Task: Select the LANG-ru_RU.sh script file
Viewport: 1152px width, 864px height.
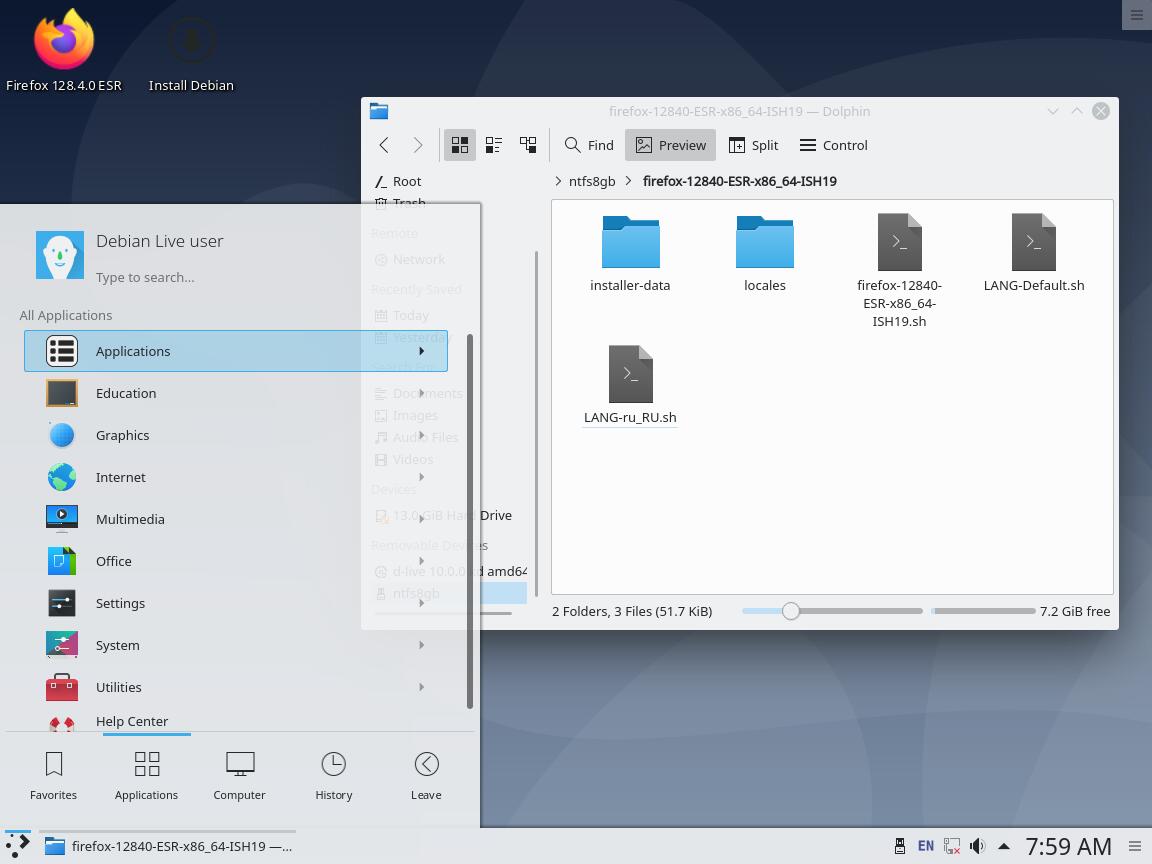Action: pos(630,385)
